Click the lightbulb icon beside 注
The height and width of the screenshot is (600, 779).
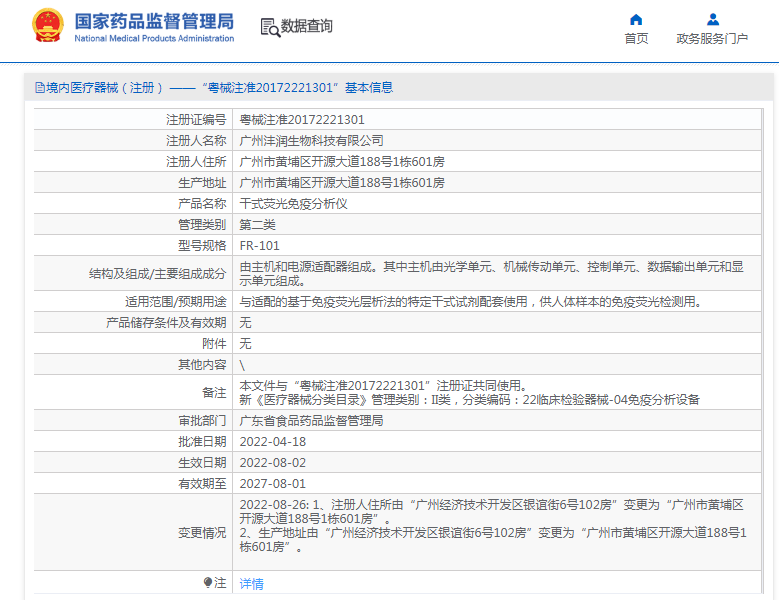208,582
